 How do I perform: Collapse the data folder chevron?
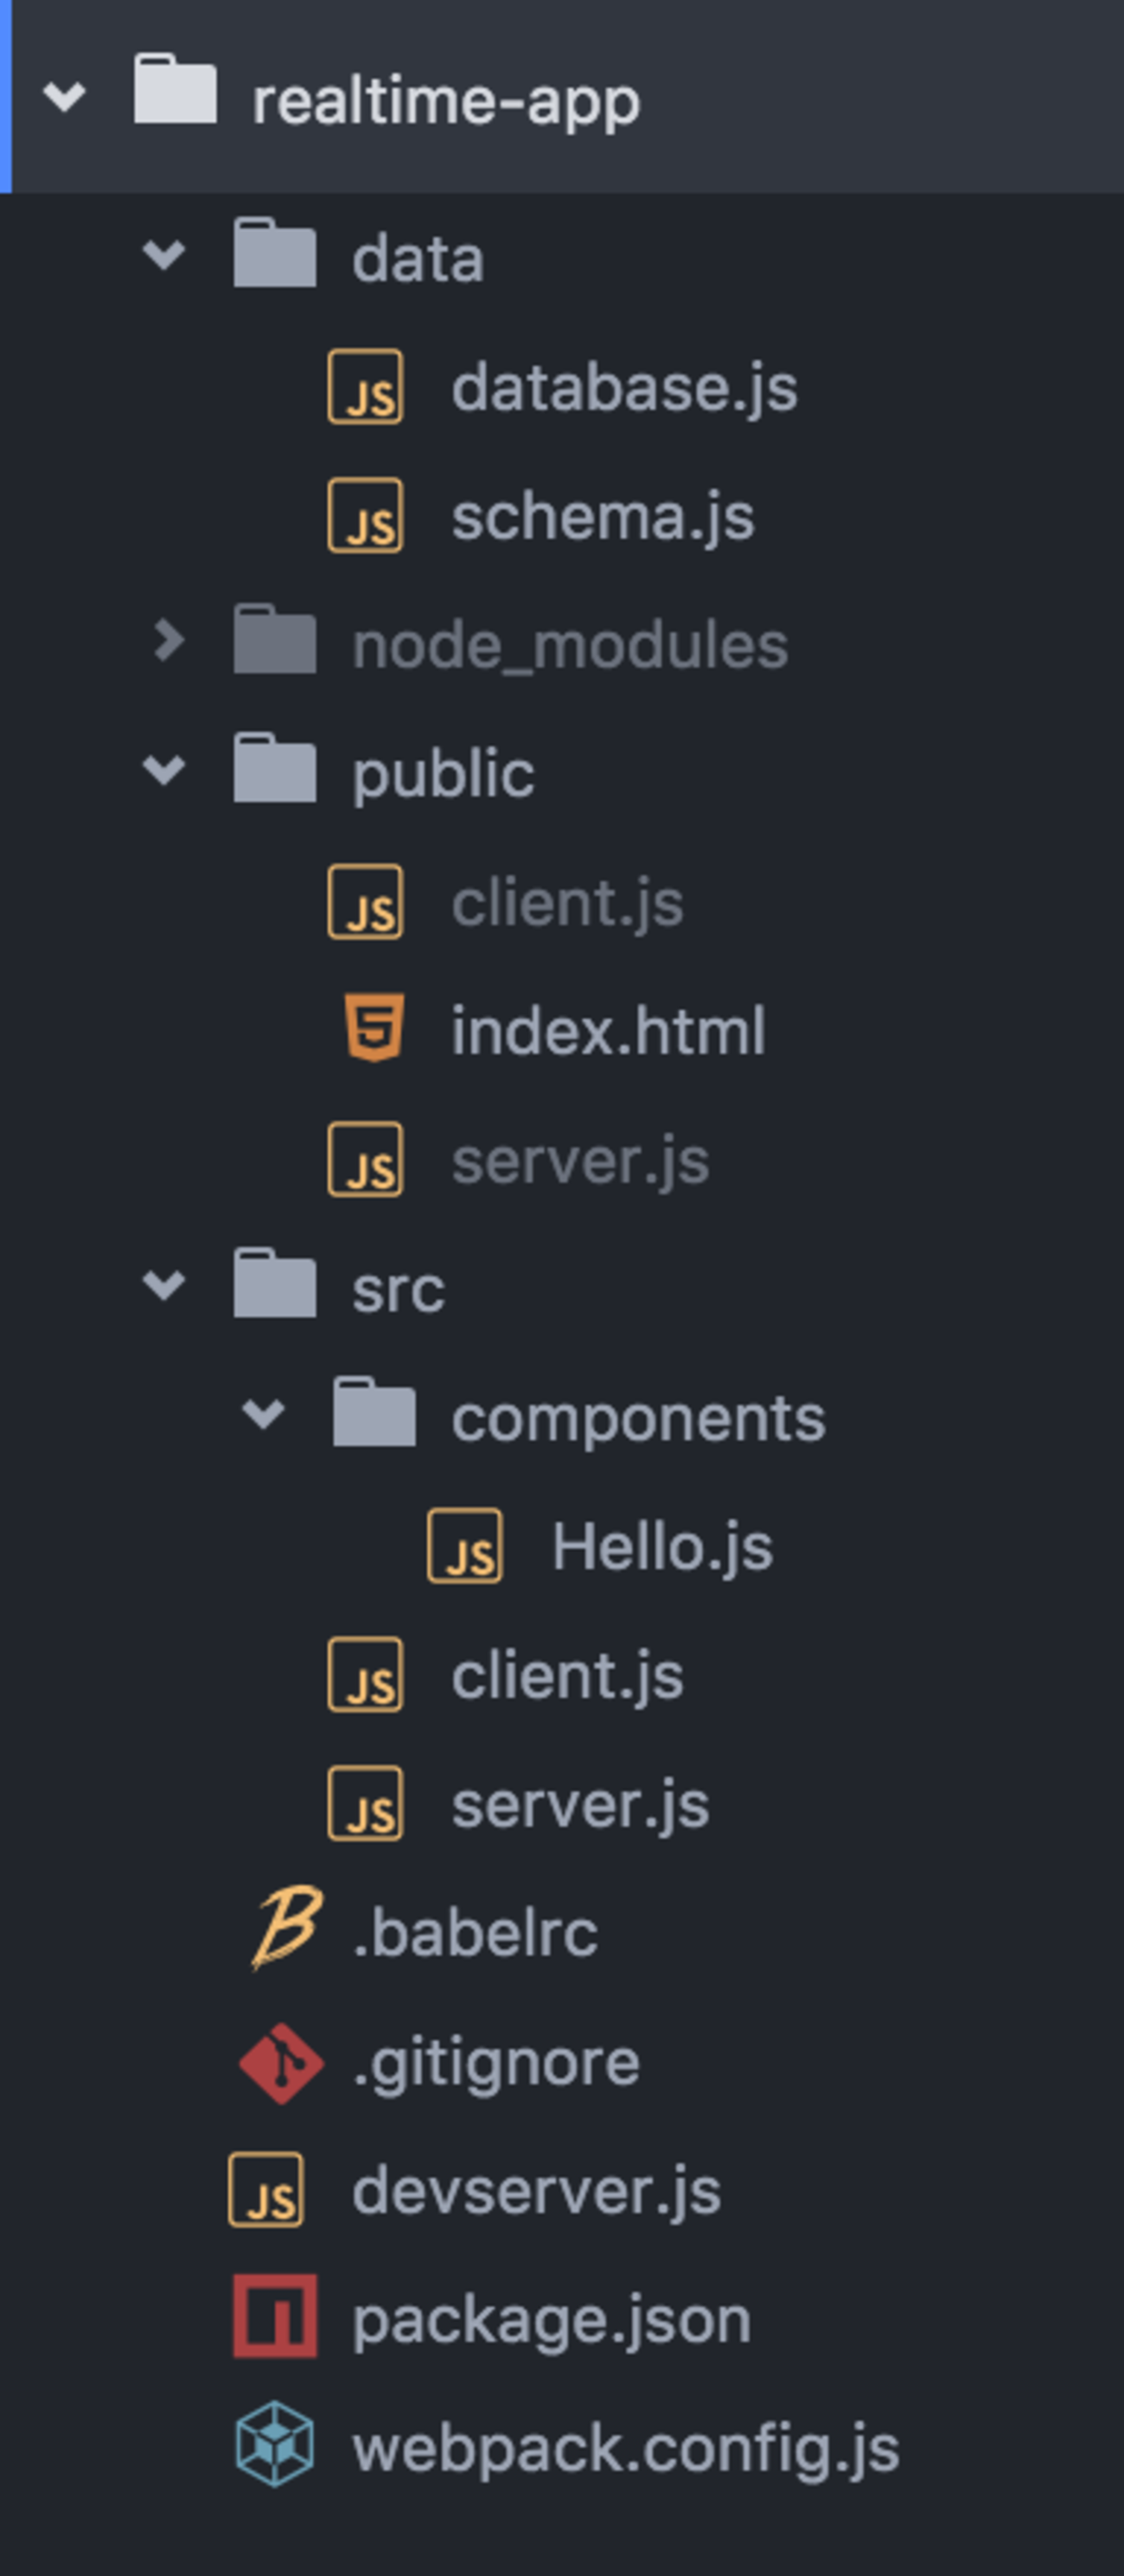164,255
